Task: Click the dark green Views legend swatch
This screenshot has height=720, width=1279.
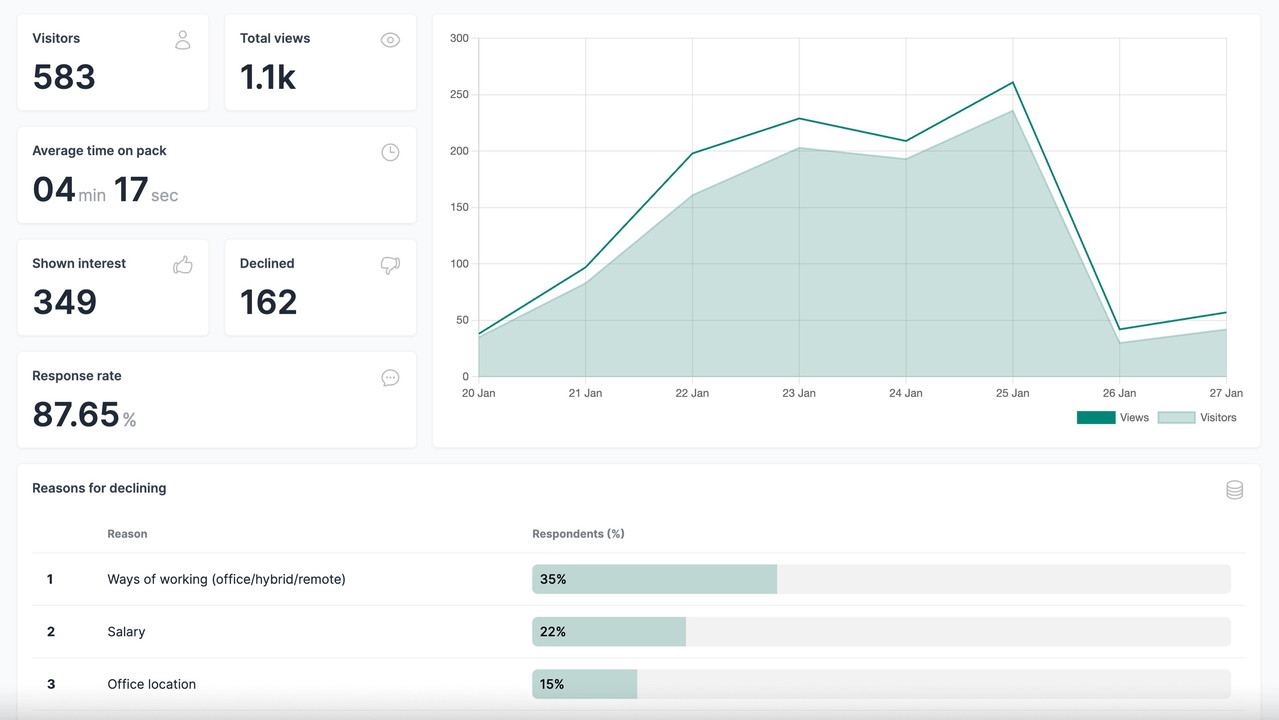Action: coord(1095,418)
